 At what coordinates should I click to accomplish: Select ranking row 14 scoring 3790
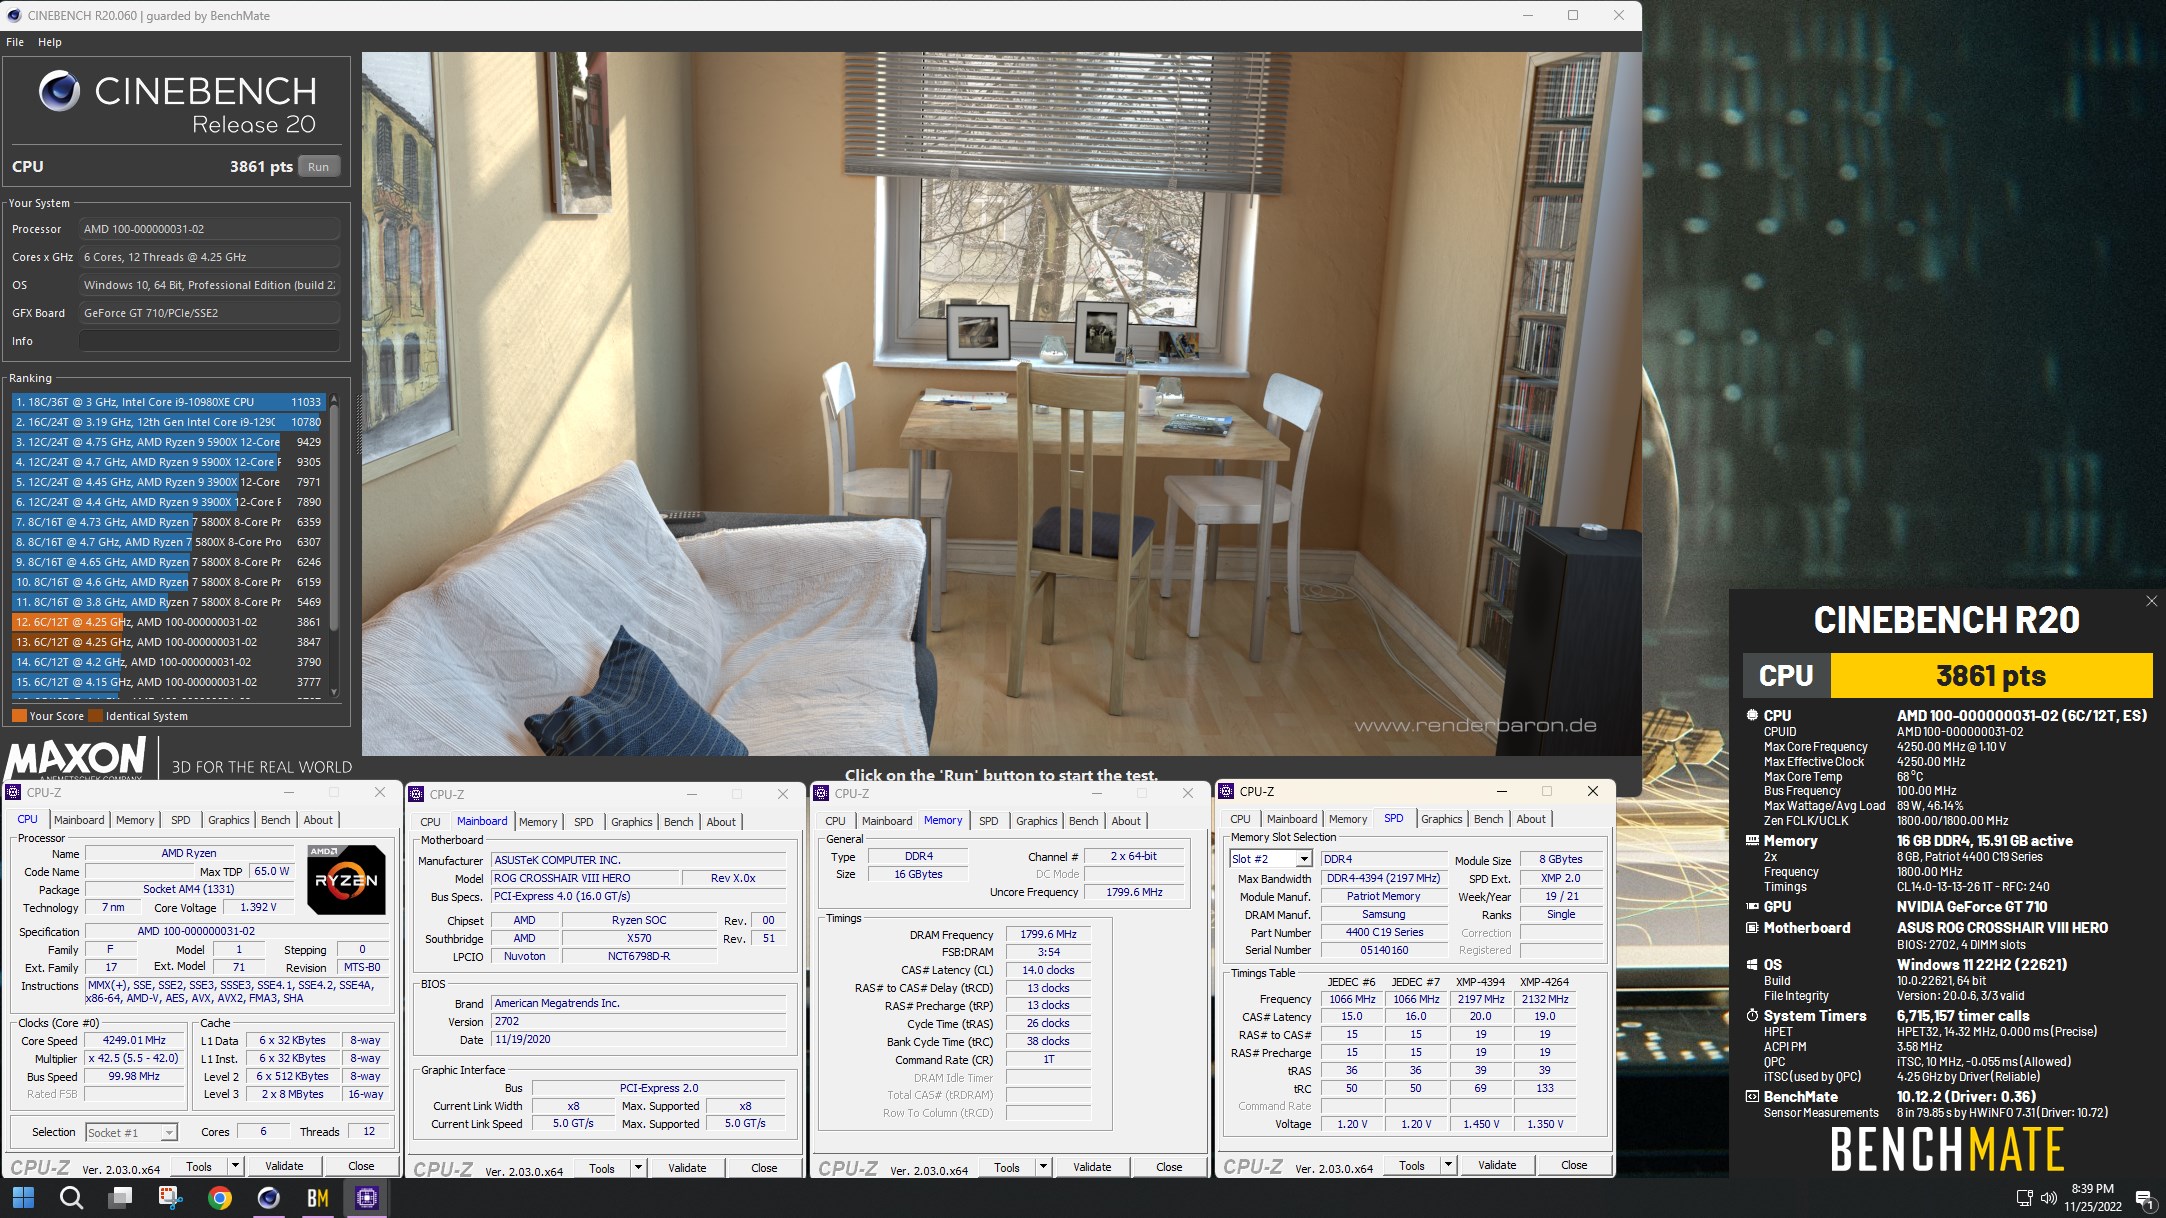[x=169, y=662]
